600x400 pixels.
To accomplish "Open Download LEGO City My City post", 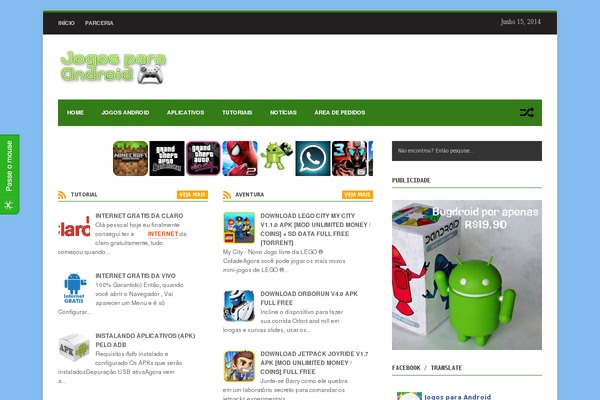I will 315,229.
